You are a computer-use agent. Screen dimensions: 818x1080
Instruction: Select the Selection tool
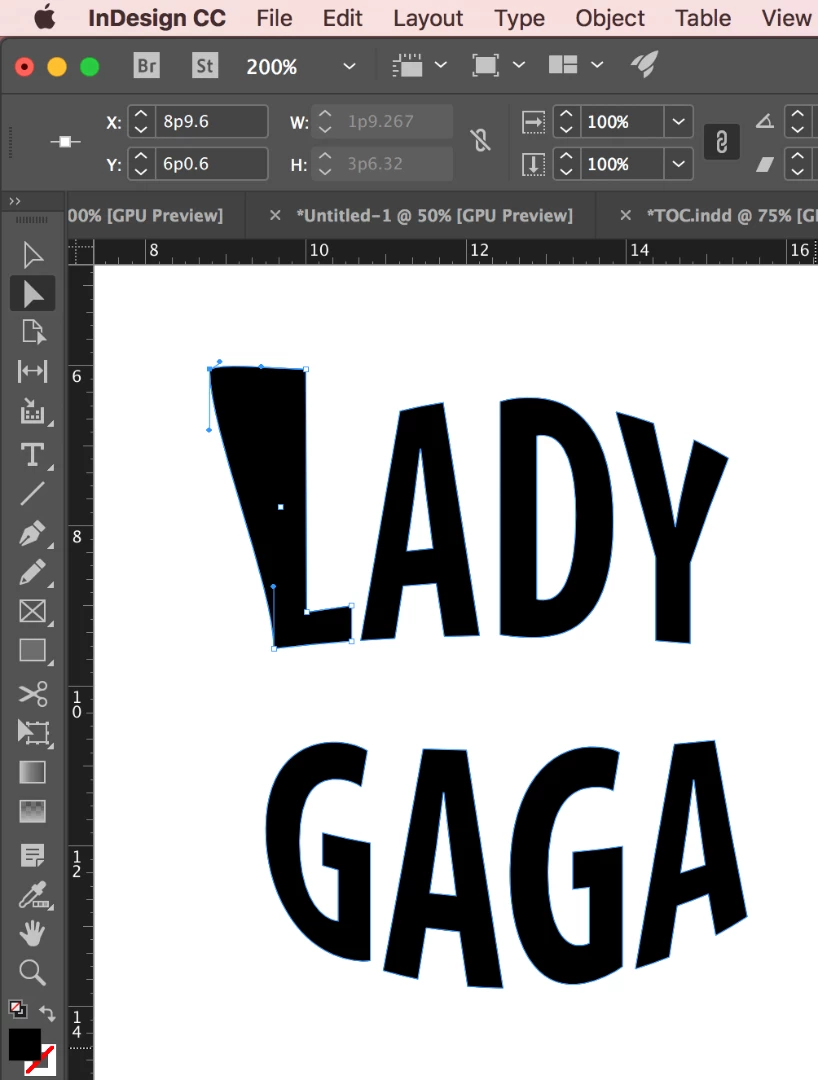[x=32, y=255]
